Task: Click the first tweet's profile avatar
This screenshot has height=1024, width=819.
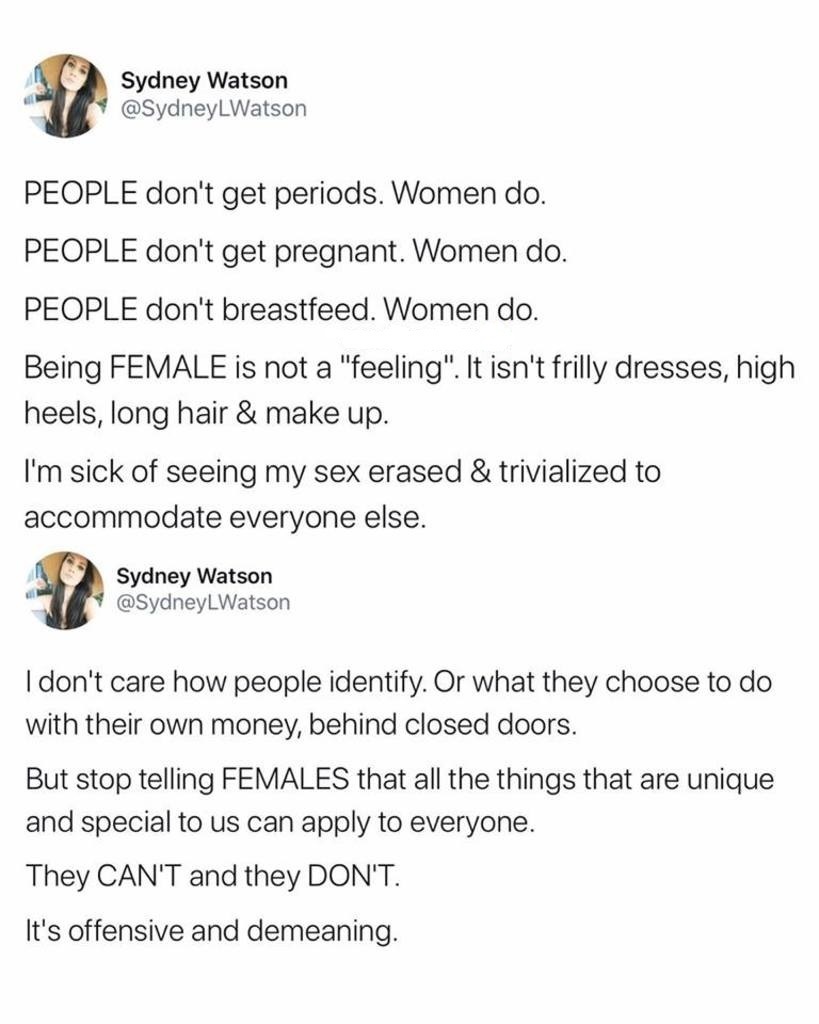Action: (x=66, y=95)
